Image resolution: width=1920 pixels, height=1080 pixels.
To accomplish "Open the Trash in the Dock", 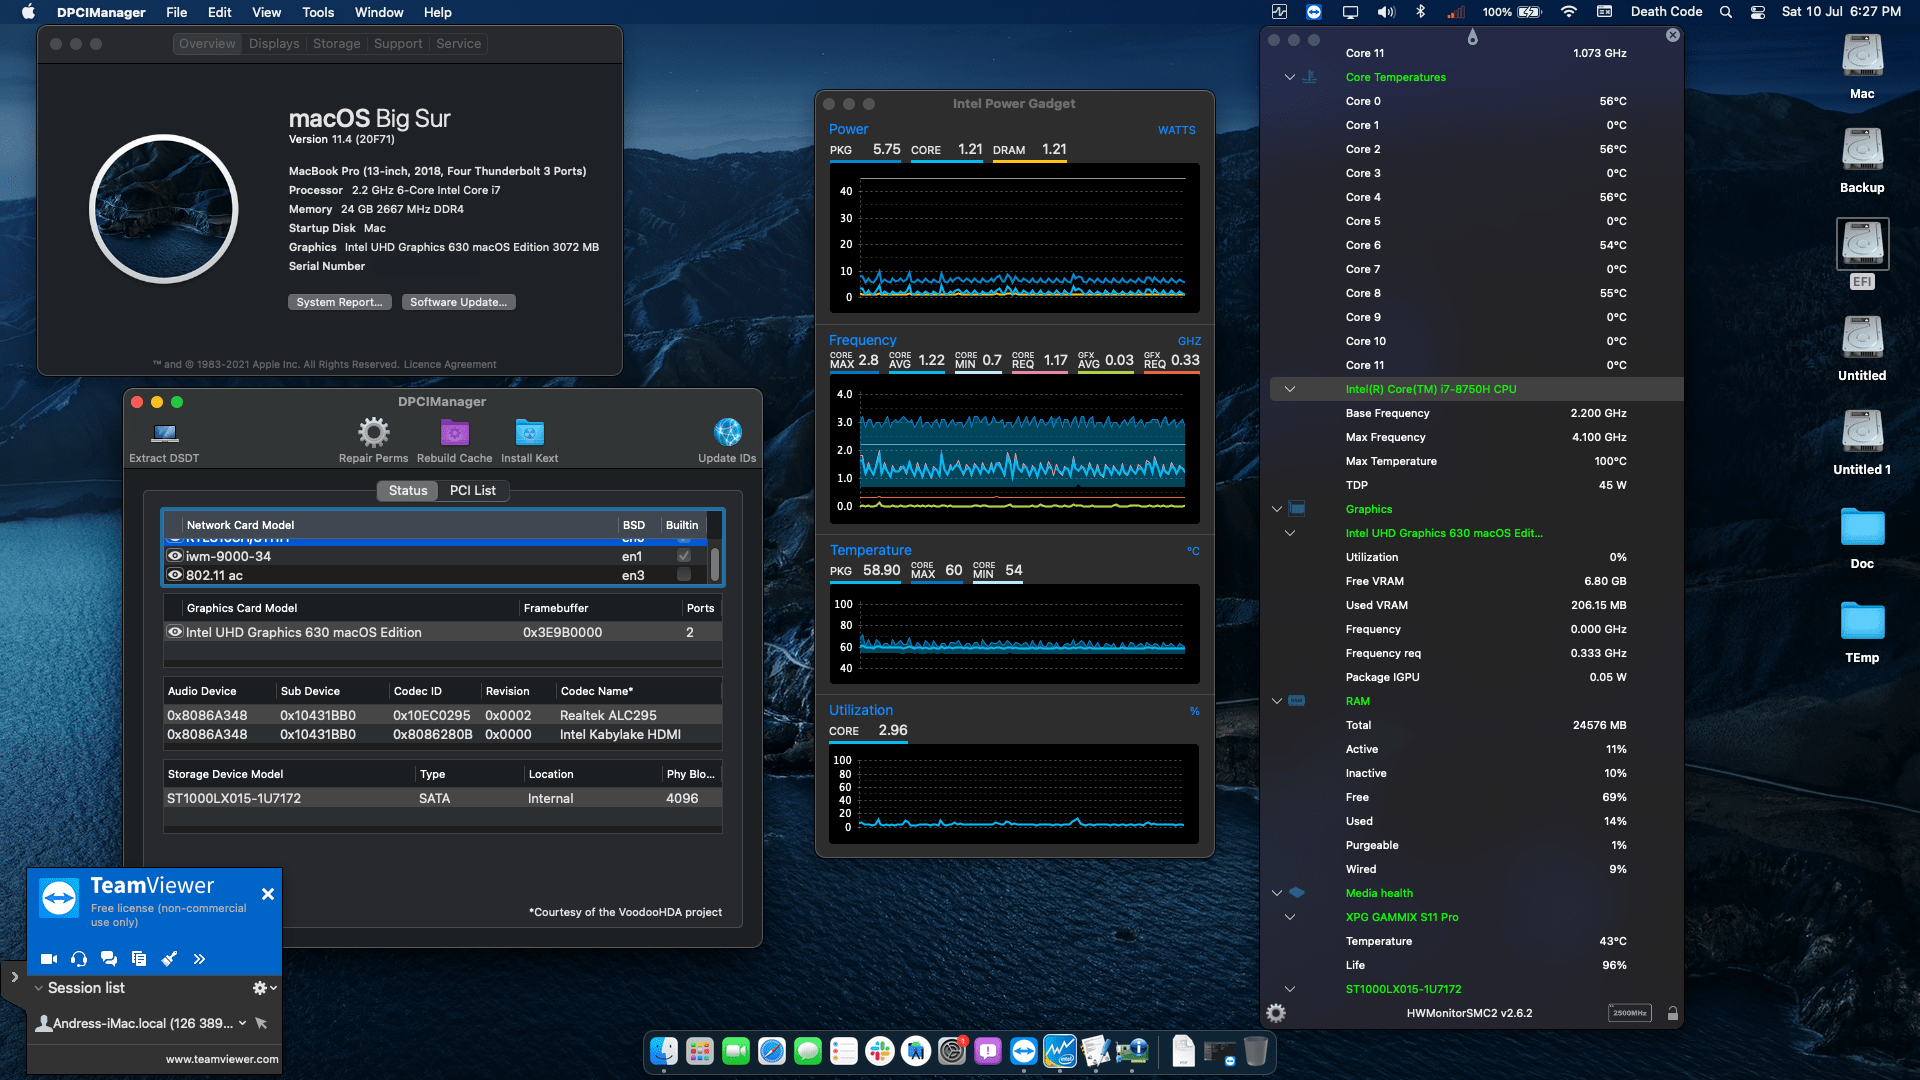I will (x=1256, y=1051).
